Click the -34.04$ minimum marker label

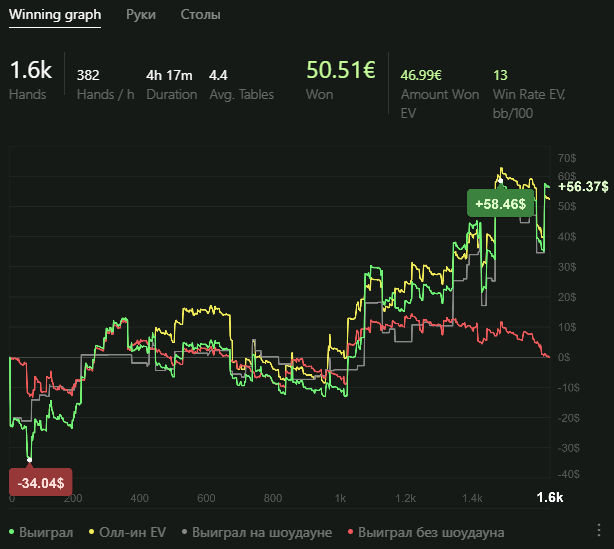(41, 482)
